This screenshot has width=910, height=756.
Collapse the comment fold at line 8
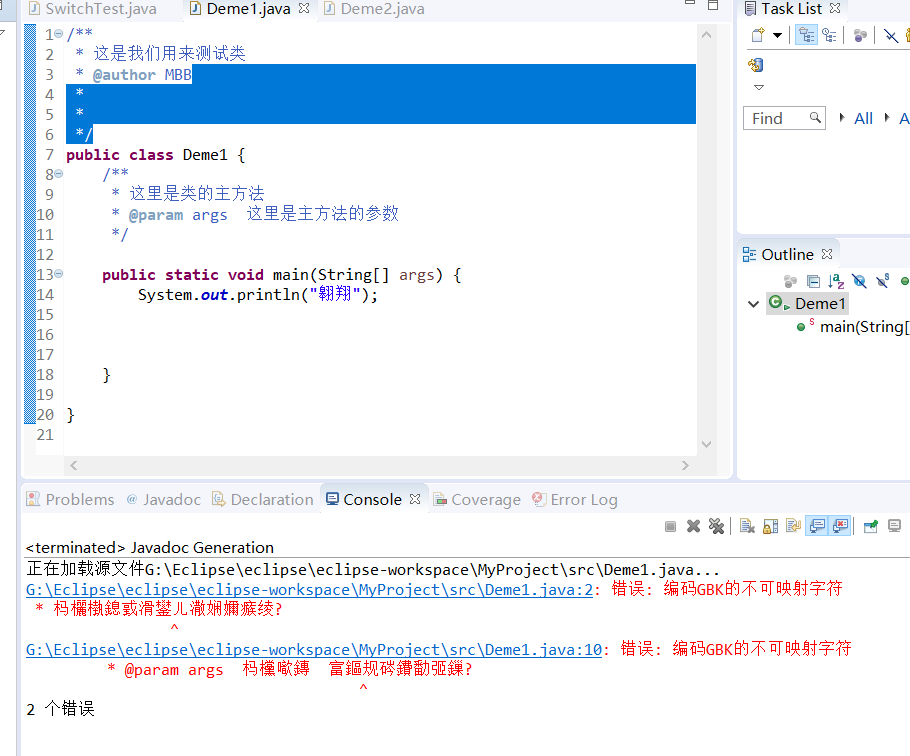coord(59,173)
